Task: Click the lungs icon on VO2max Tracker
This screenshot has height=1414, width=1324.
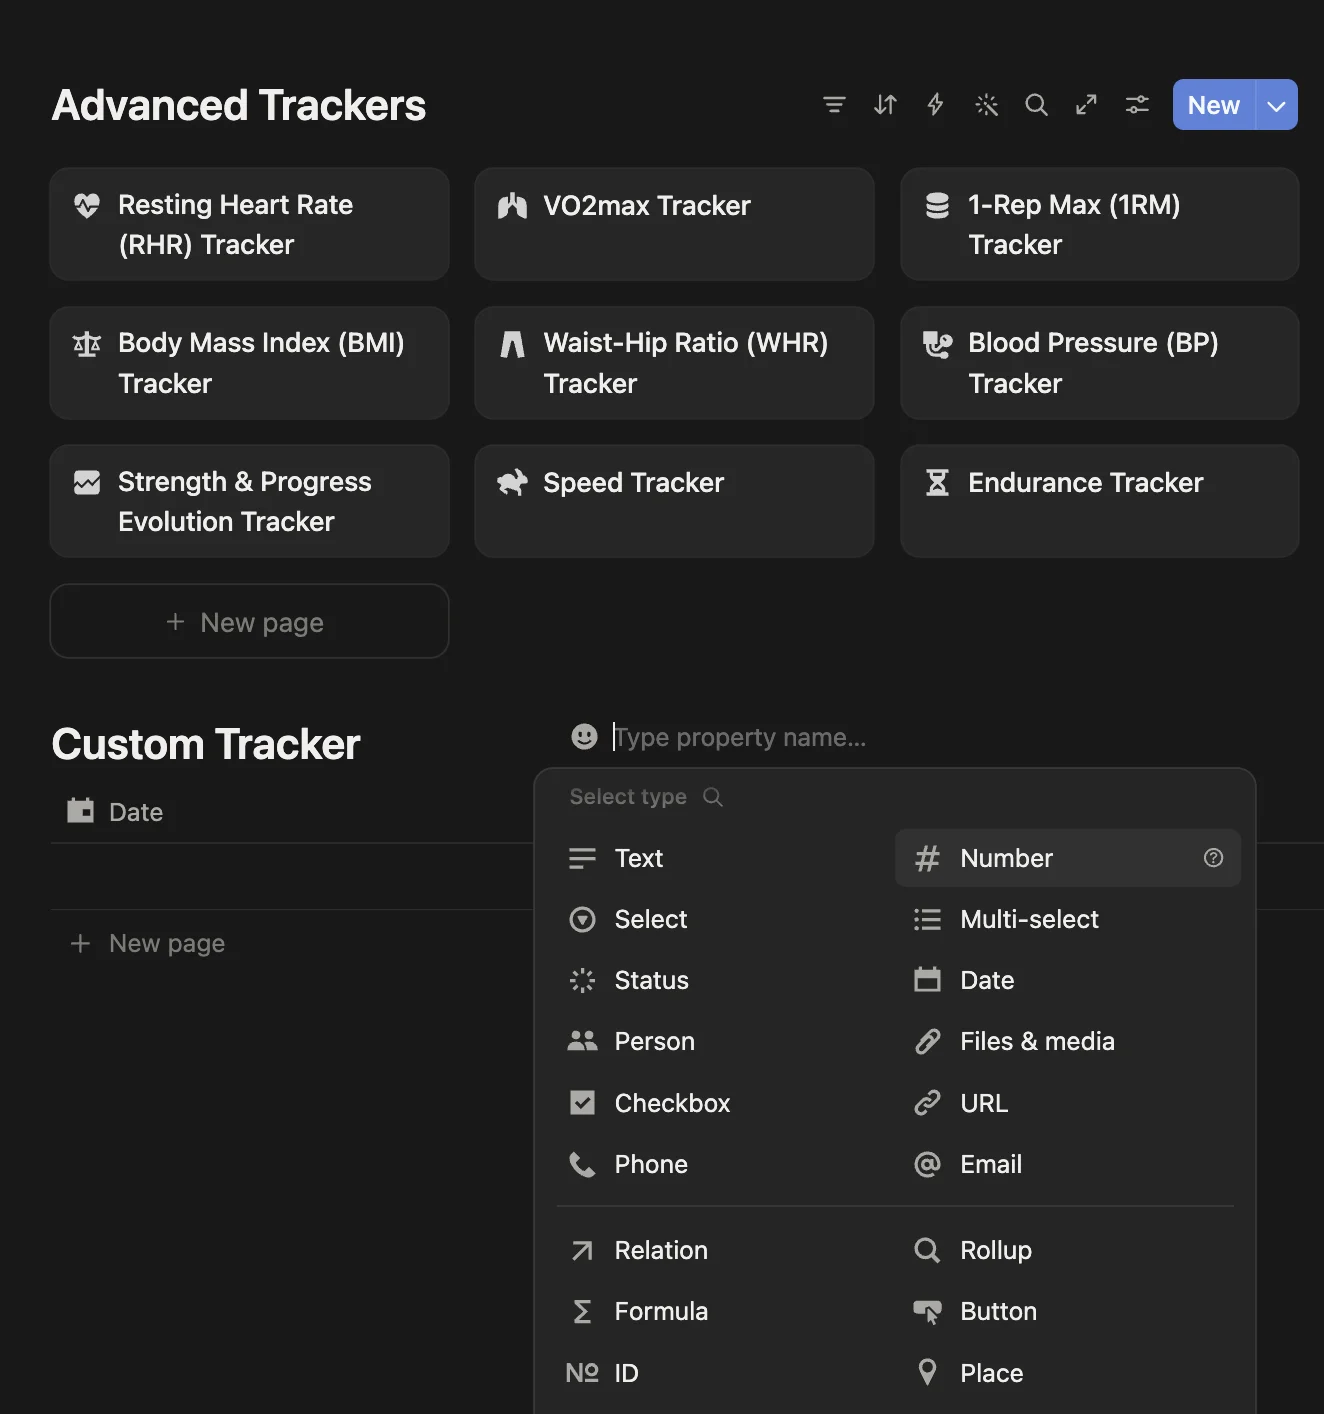Action: point(512,206)
